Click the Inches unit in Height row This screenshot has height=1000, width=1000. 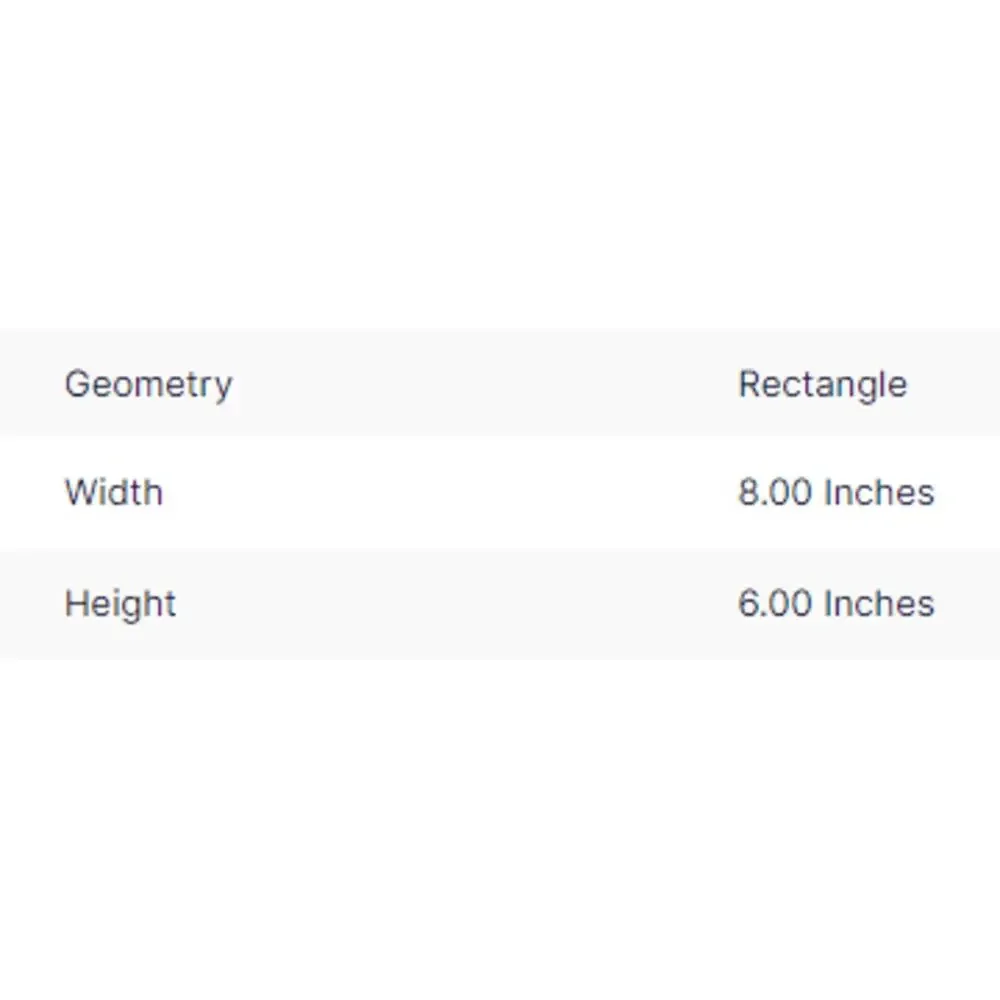(x=879, y=604)
